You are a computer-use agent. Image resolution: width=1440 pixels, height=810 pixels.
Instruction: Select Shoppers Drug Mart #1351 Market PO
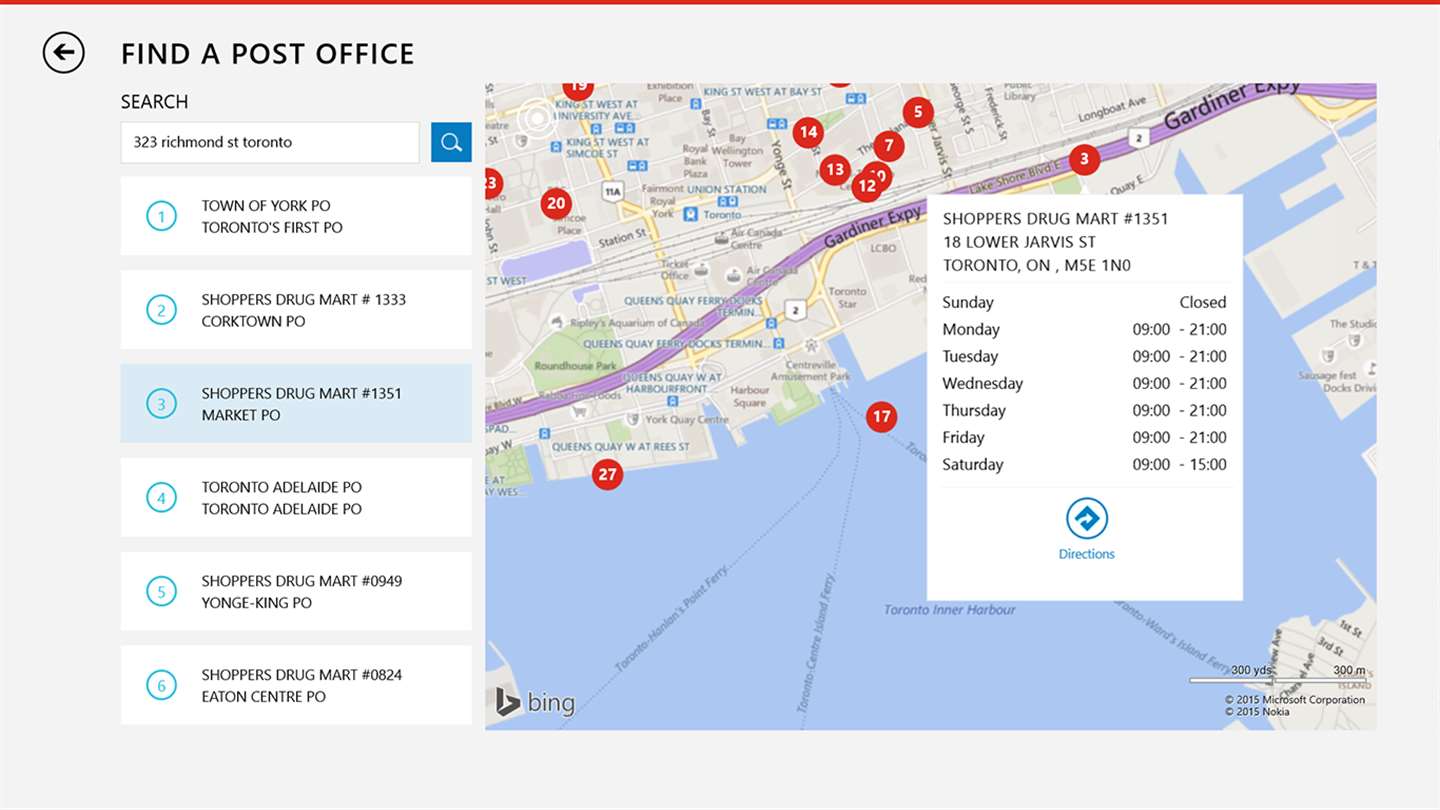point(296,404)
